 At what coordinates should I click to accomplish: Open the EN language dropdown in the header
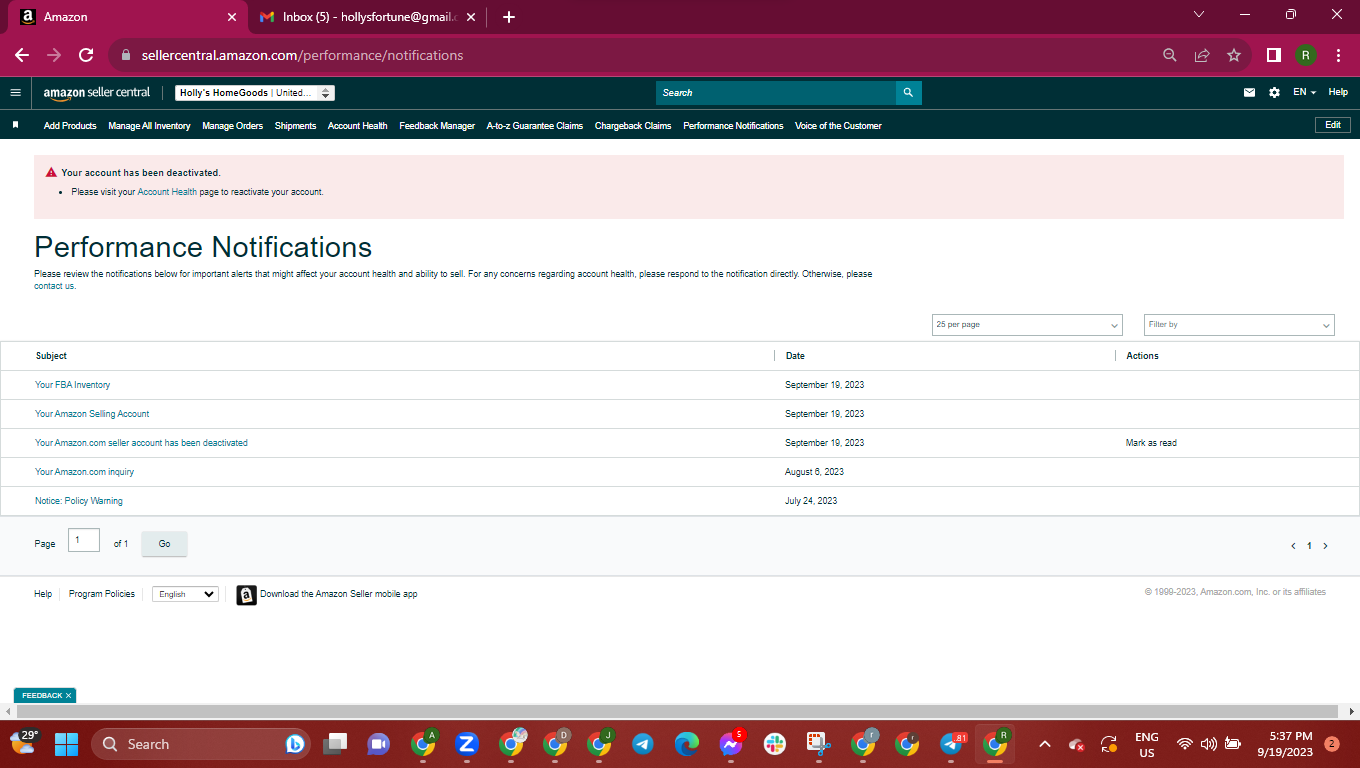tap(1304, 92)
